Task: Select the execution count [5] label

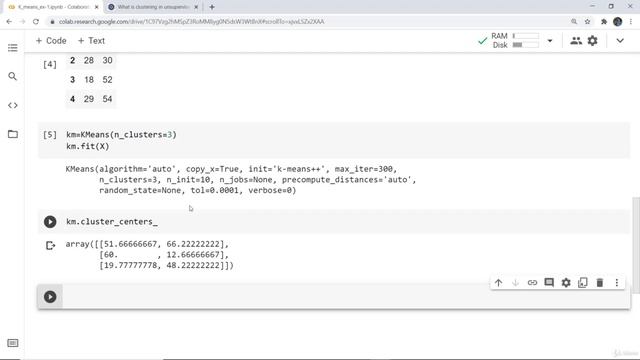Action: coord(50,135)
